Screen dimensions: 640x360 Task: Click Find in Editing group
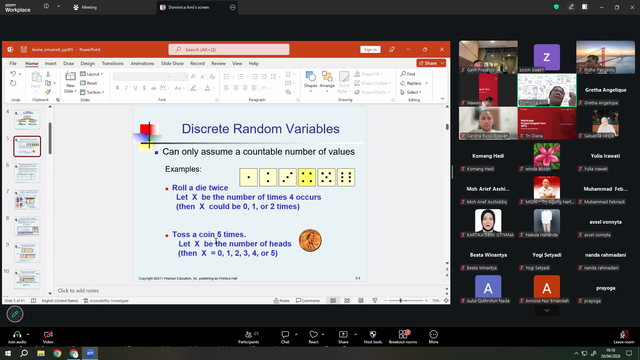pyautogui.click(x=407, y=74)
